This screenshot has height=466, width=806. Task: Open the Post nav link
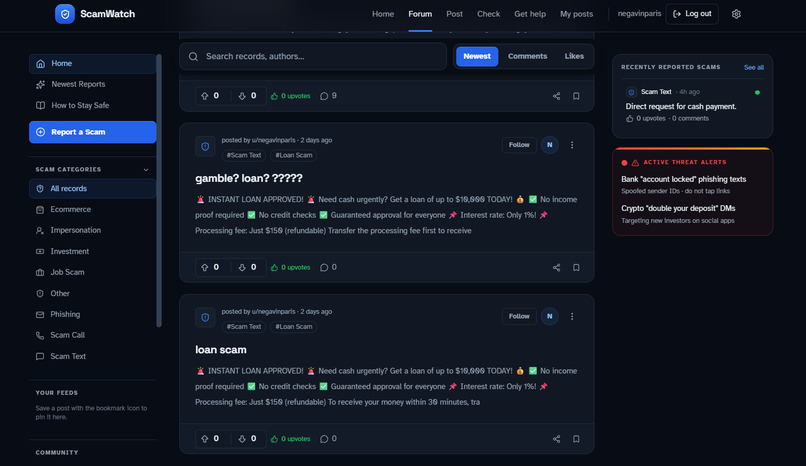(x=454, y=14)
